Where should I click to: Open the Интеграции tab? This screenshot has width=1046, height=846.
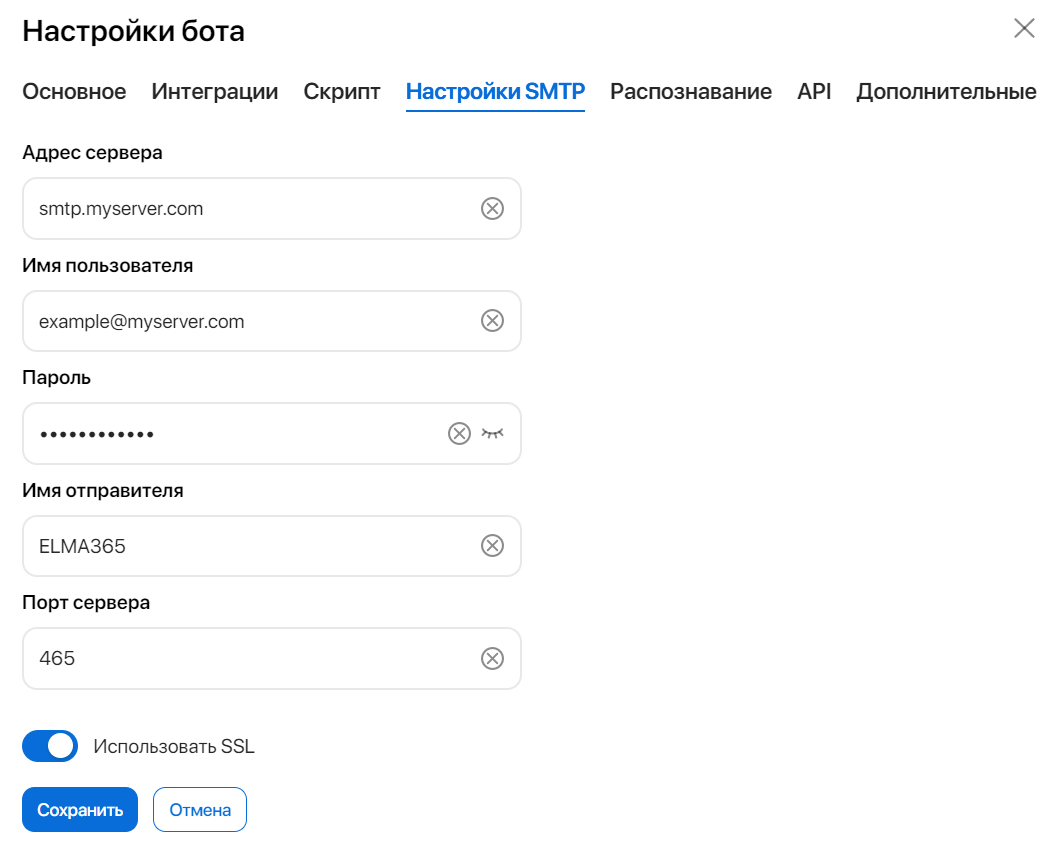(215, 91)
